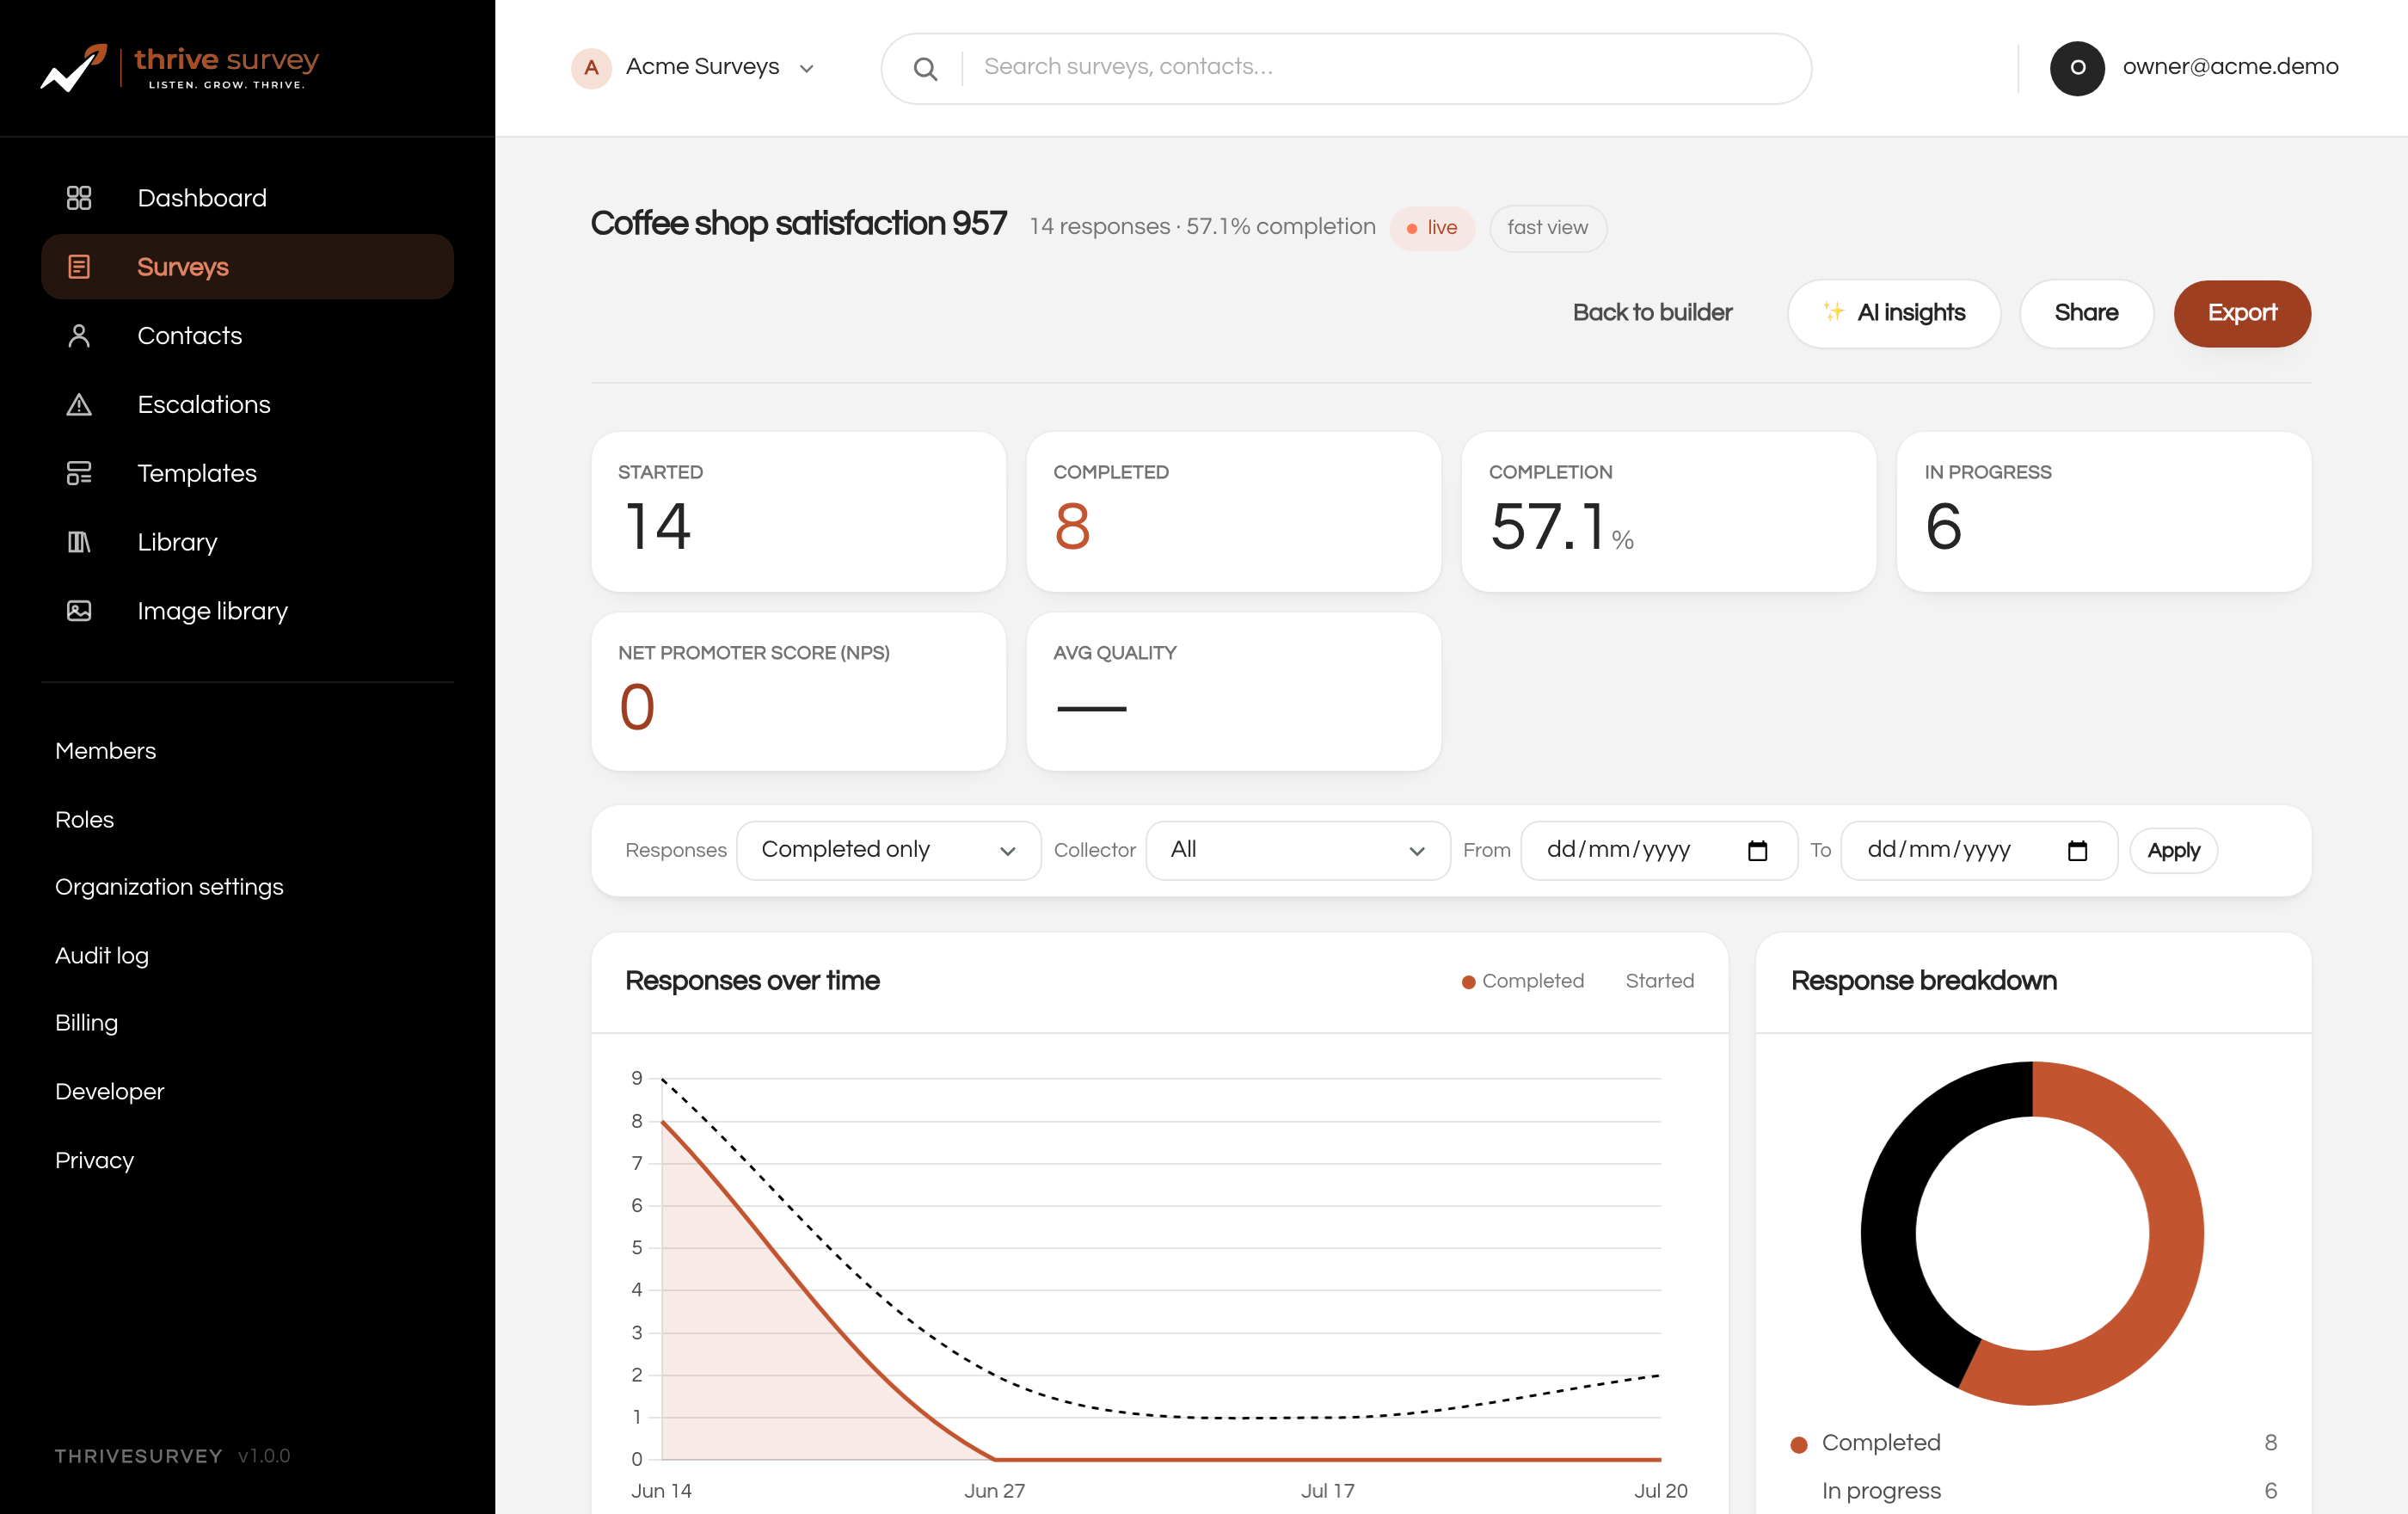
Task: Open Organization settings
Action: coord(169,888)
